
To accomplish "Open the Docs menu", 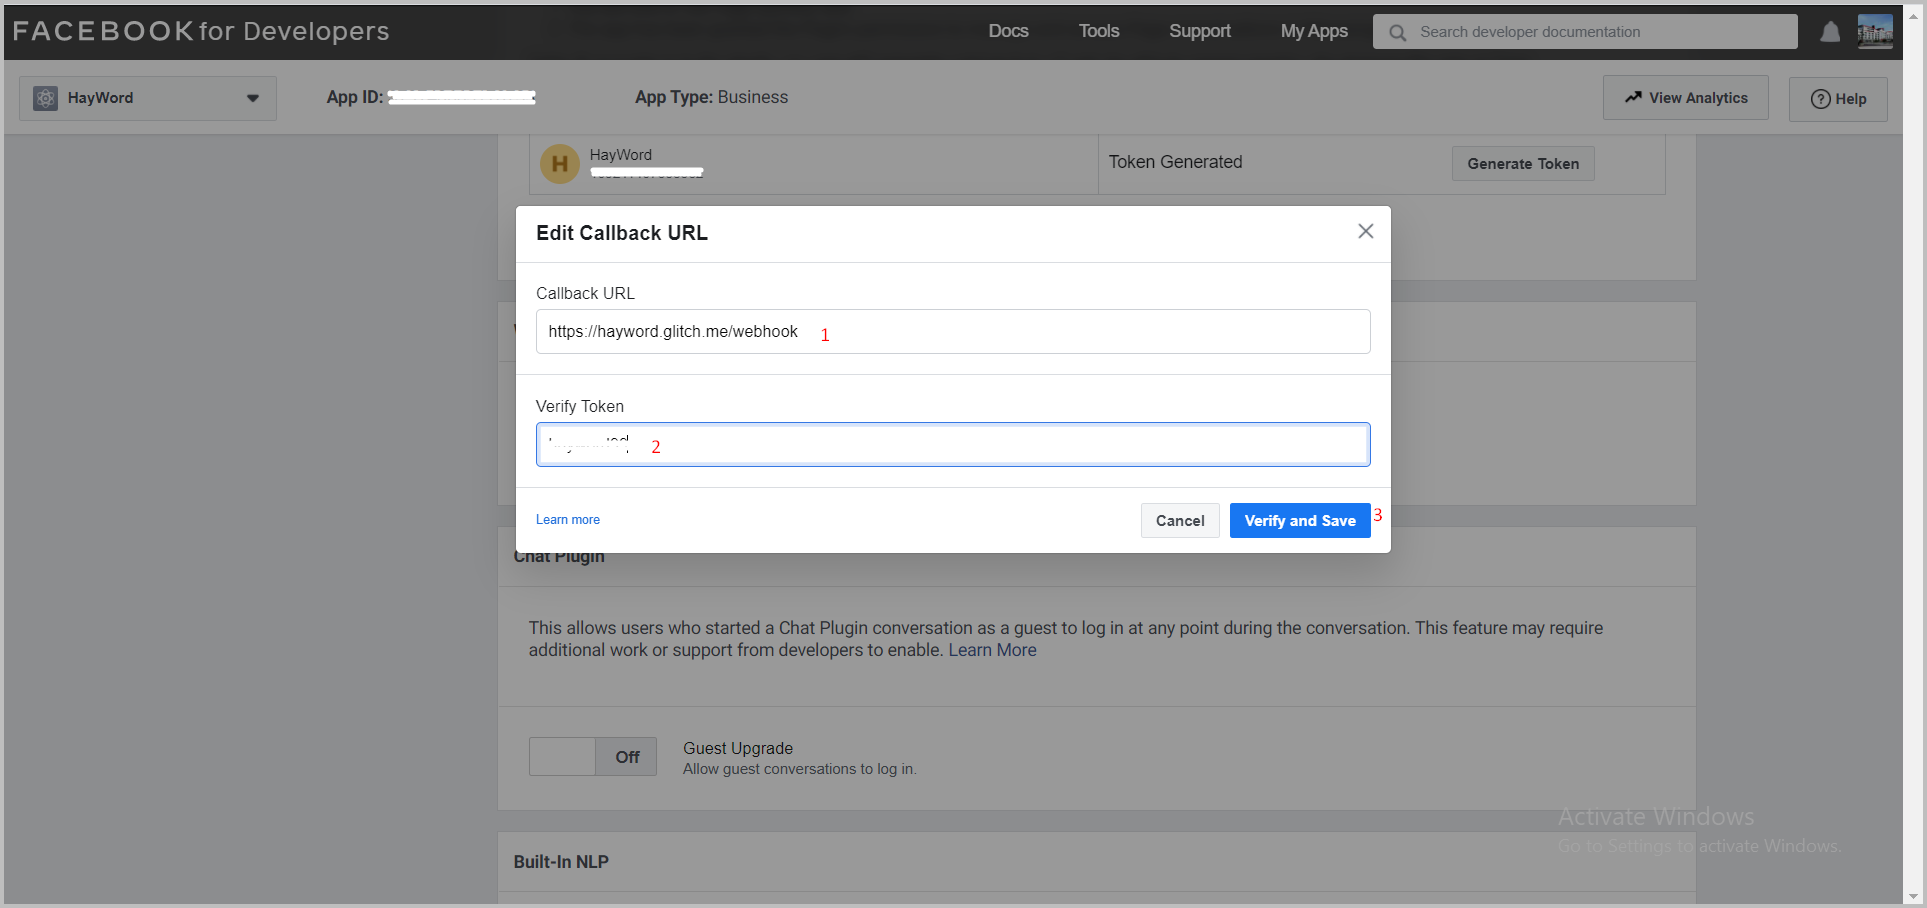I will (x=1008, y=31).
